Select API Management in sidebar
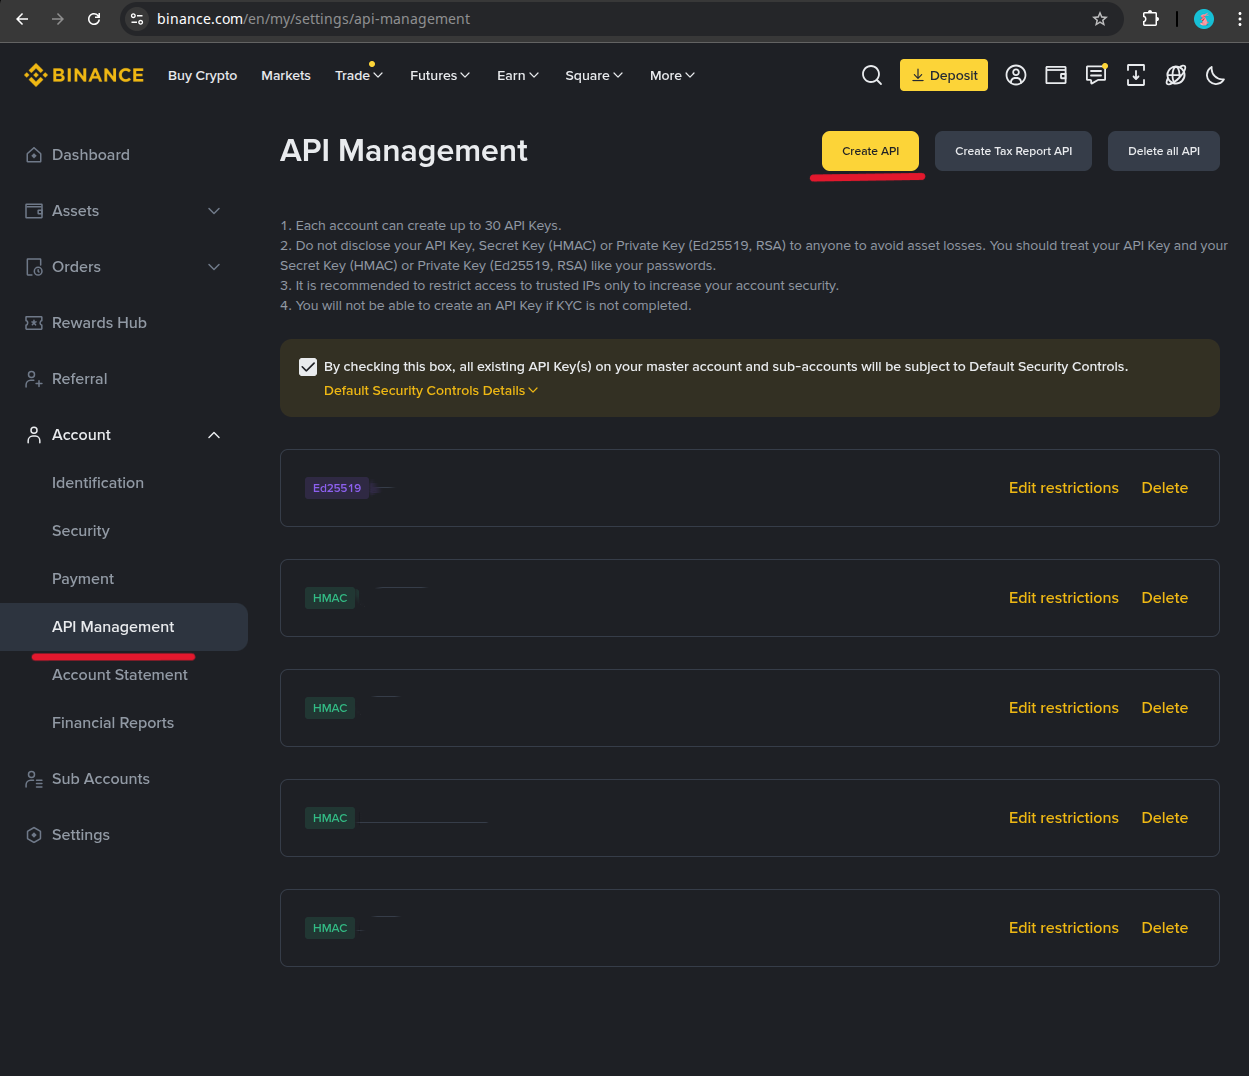 [124, 627]
